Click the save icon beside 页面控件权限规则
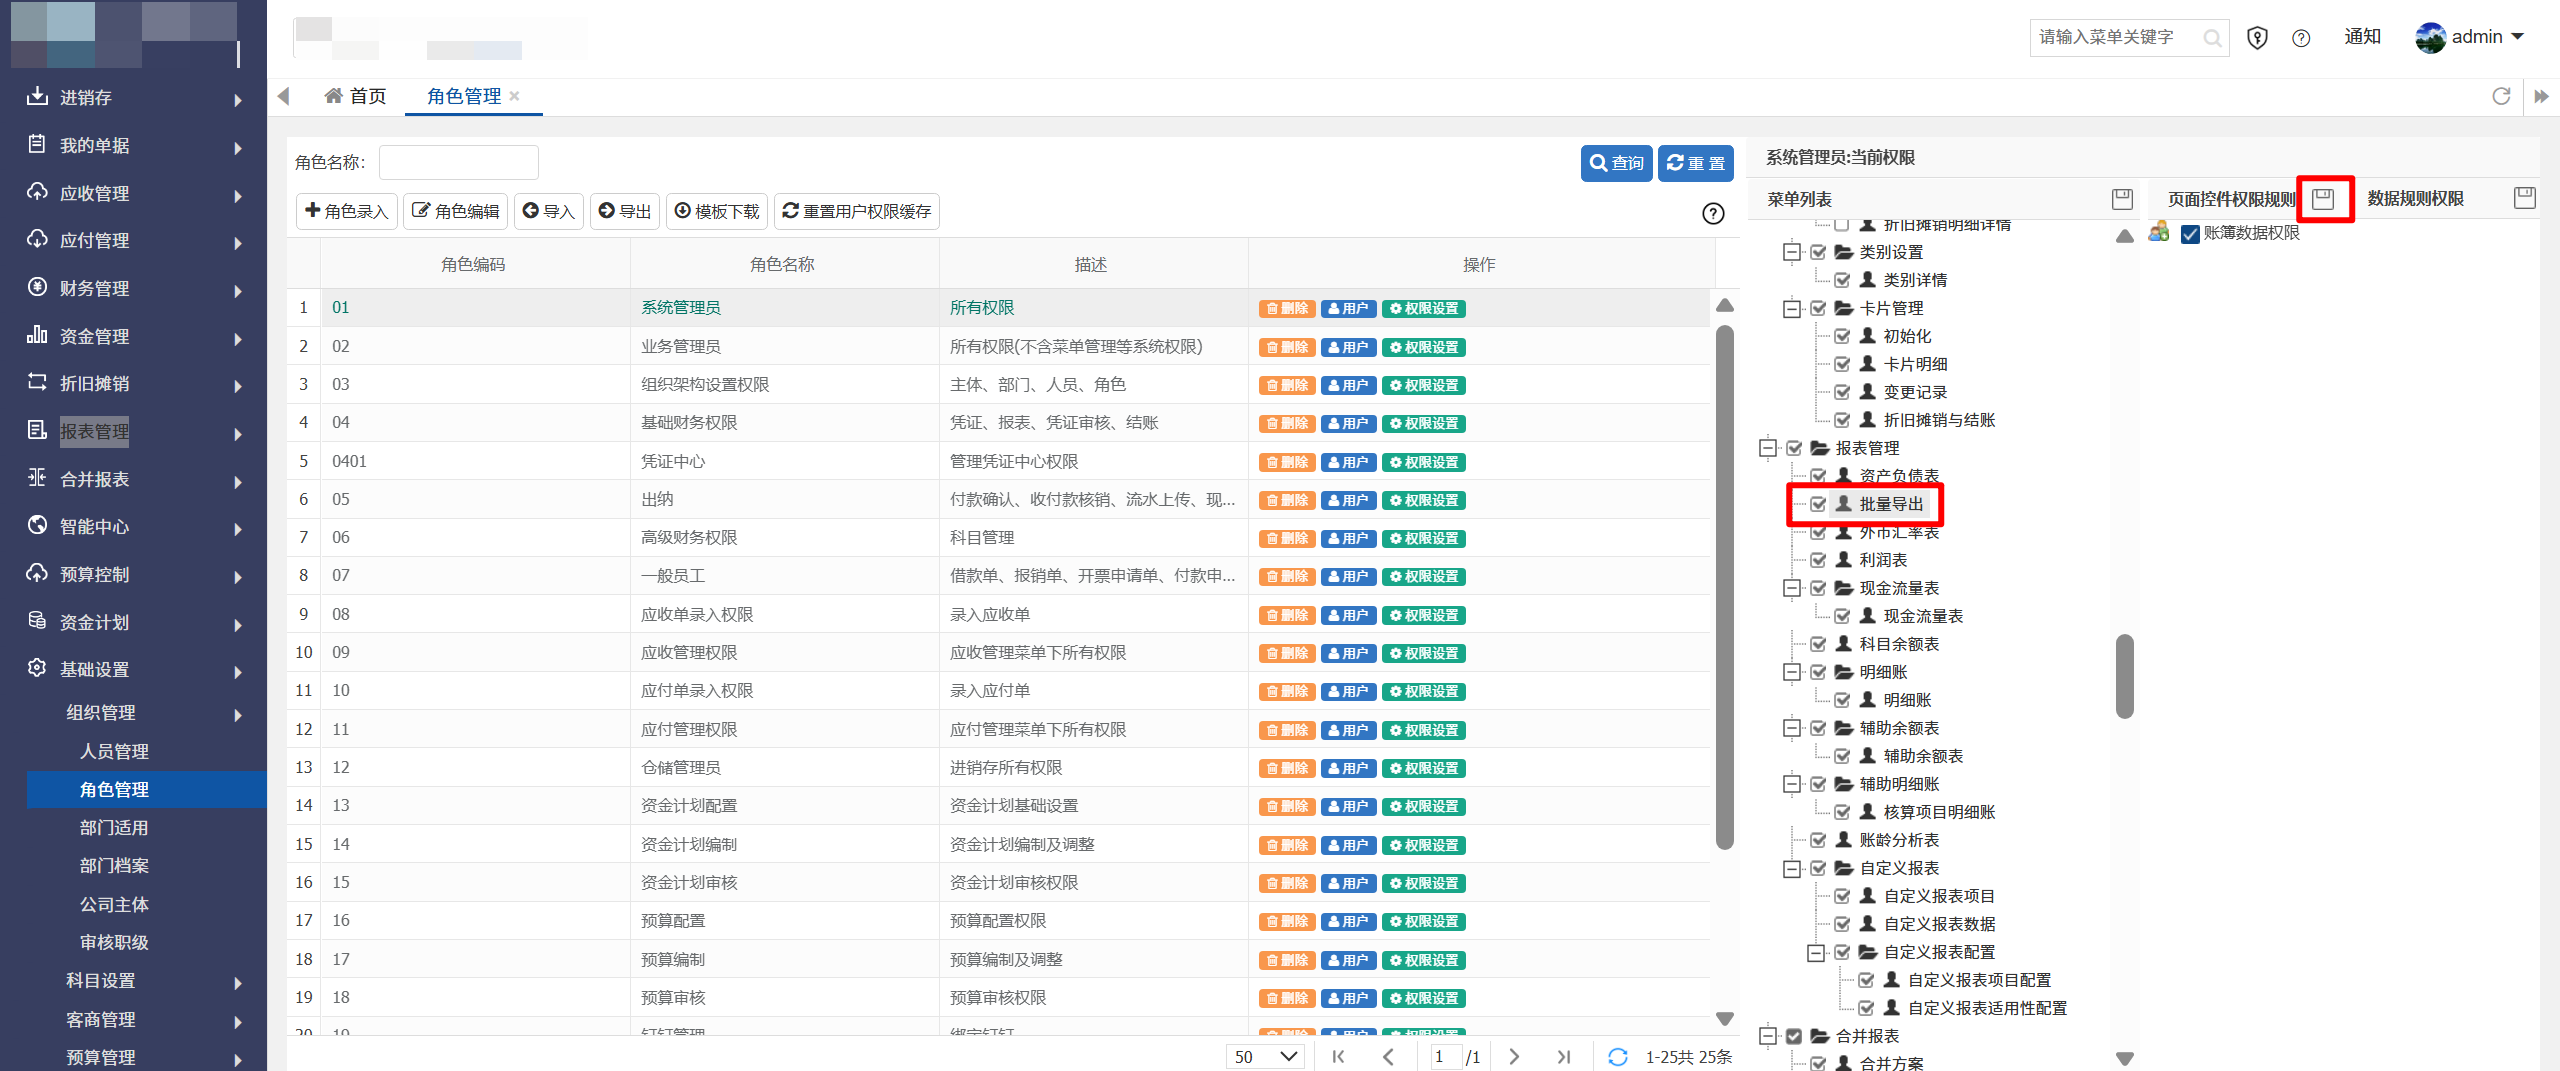2560x1071 pixels. (x=2323, y=199)
